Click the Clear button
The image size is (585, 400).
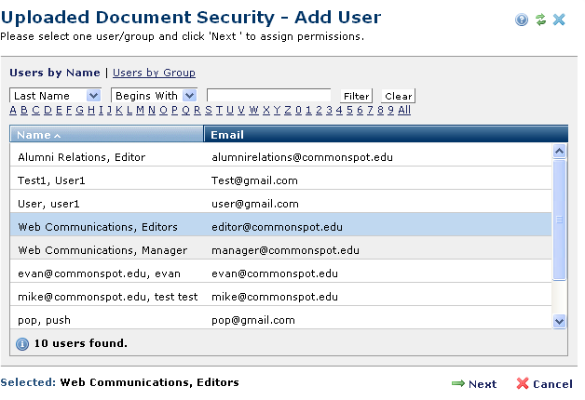click(x=398, y=96)
